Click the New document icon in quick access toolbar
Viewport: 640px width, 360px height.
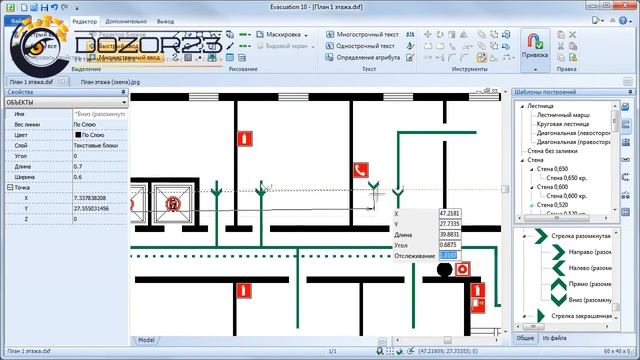click(24, 7)
